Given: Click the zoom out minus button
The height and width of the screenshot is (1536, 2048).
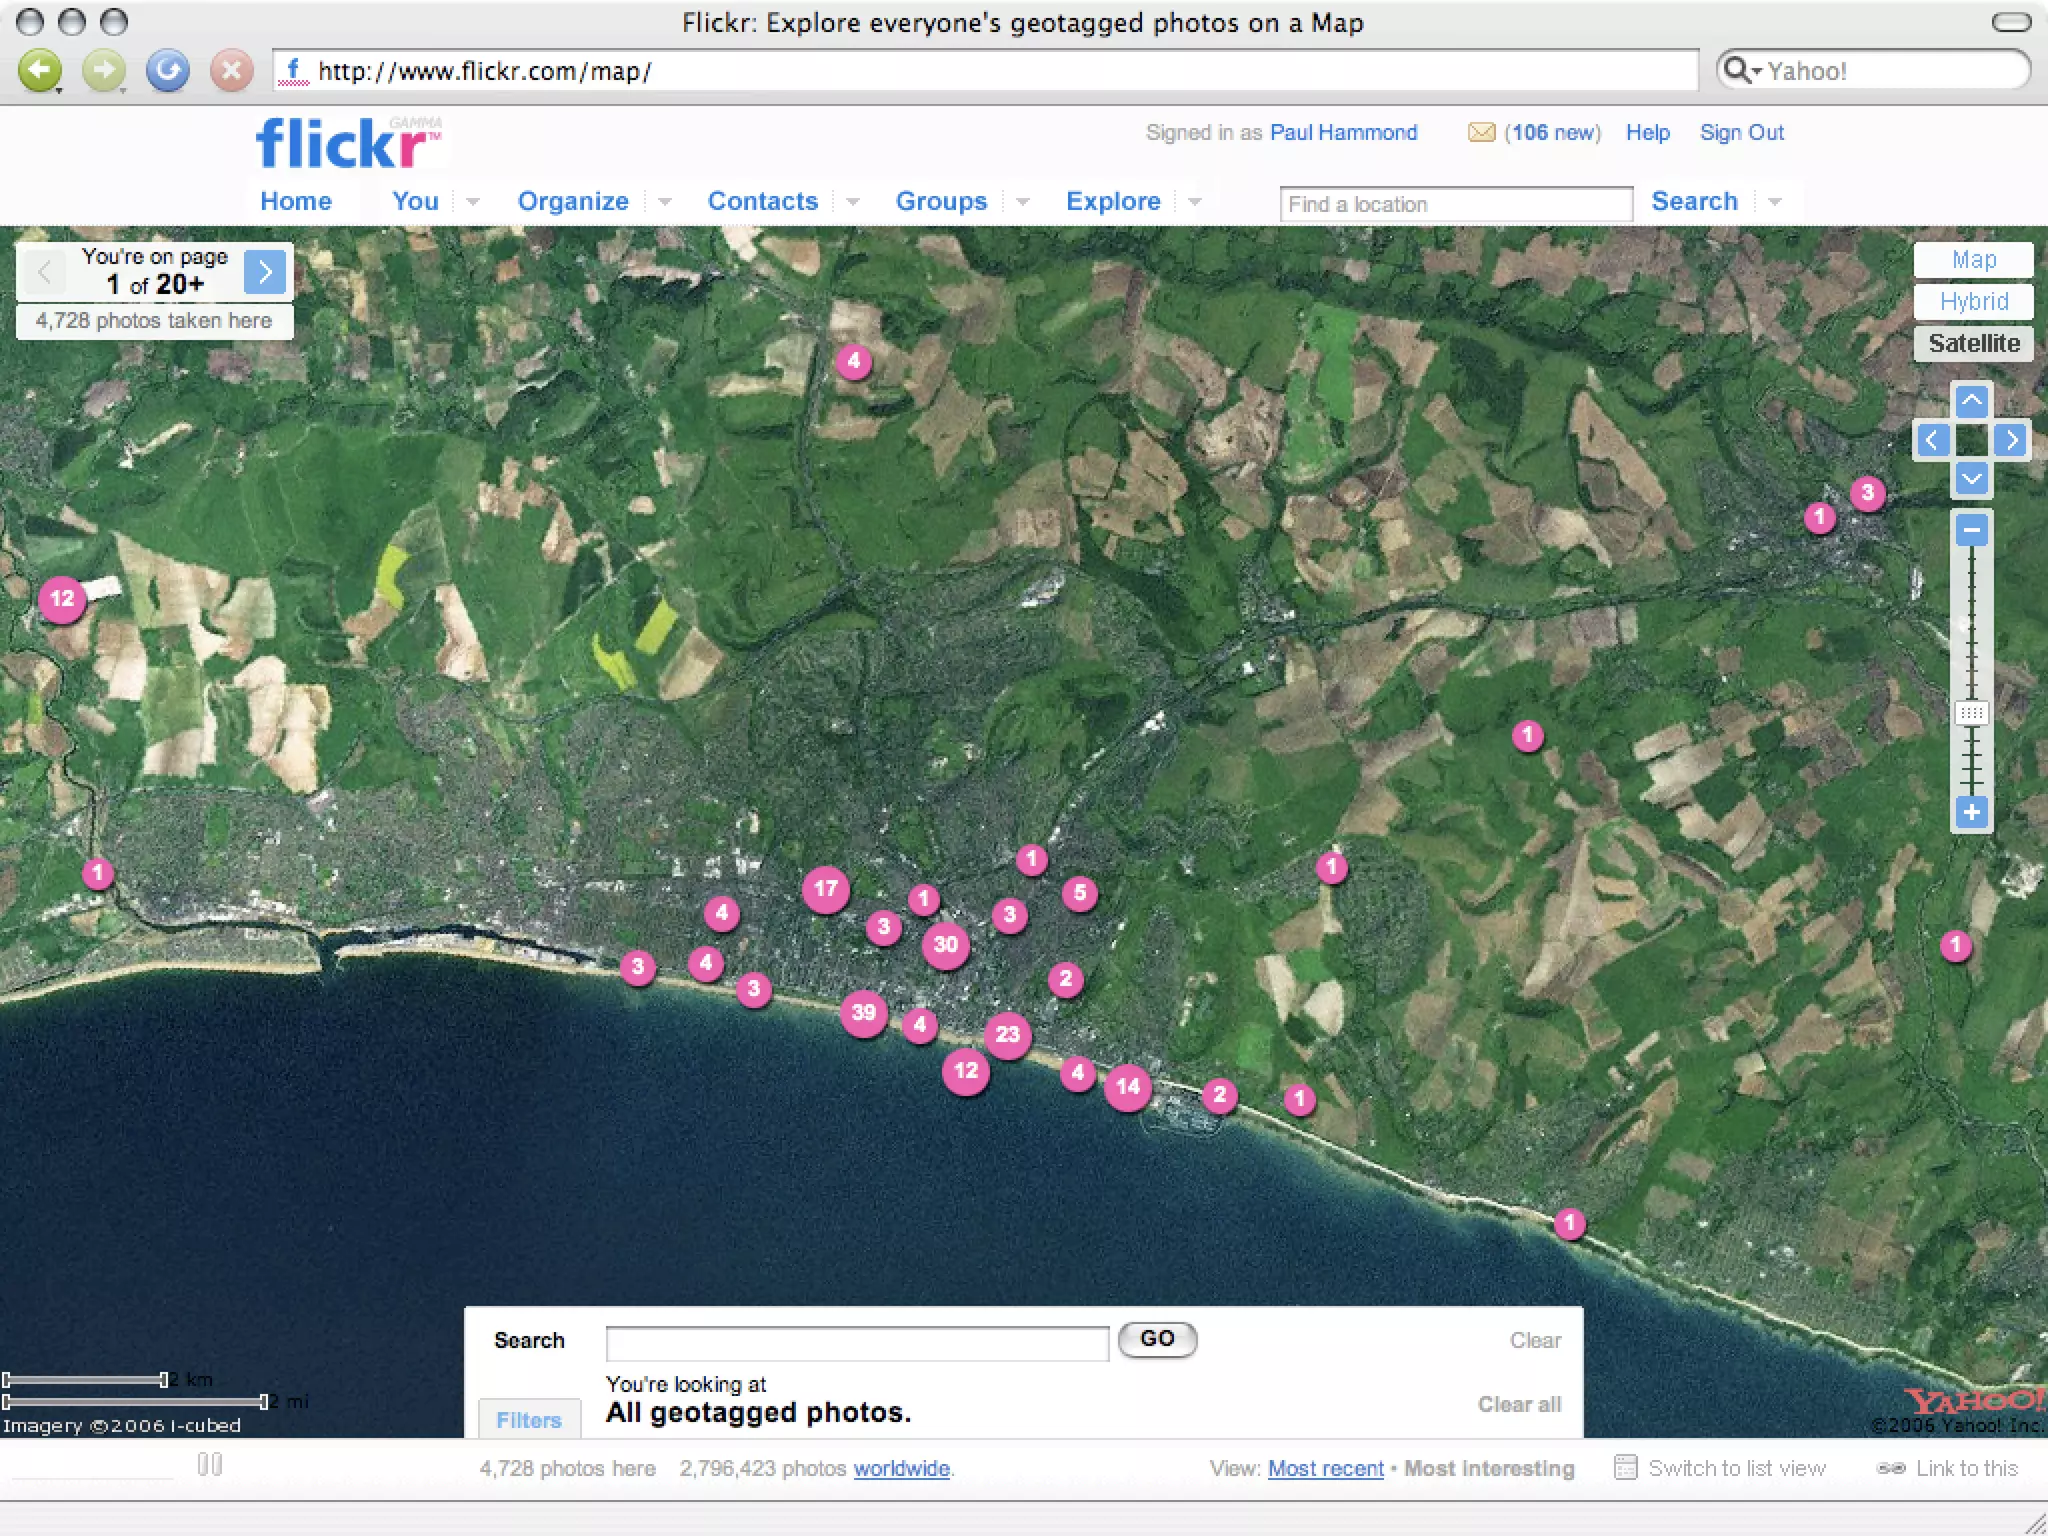Looking at the screenshot, I should point(1971,530).
